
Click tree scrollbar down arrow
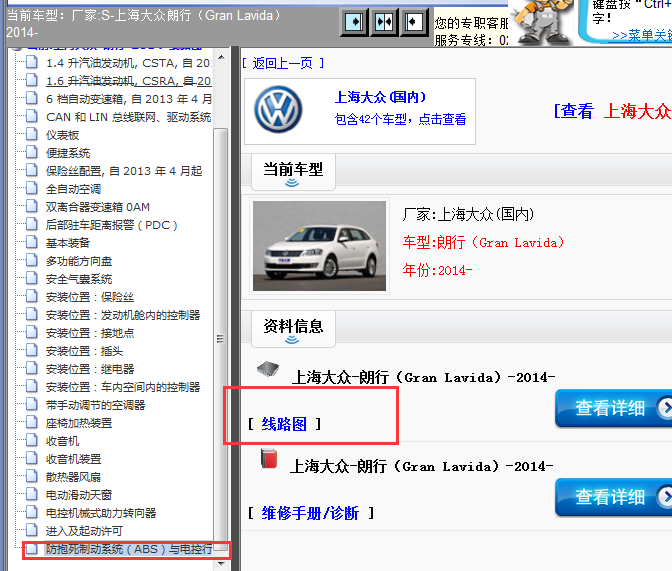(221, 563)
